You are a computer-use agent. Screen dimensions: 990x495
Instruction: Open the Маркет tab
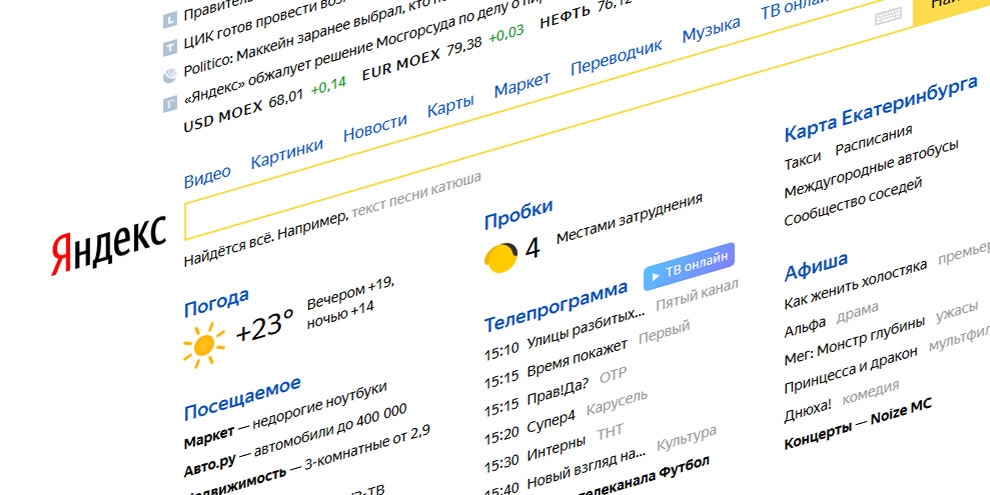[522, 85]
